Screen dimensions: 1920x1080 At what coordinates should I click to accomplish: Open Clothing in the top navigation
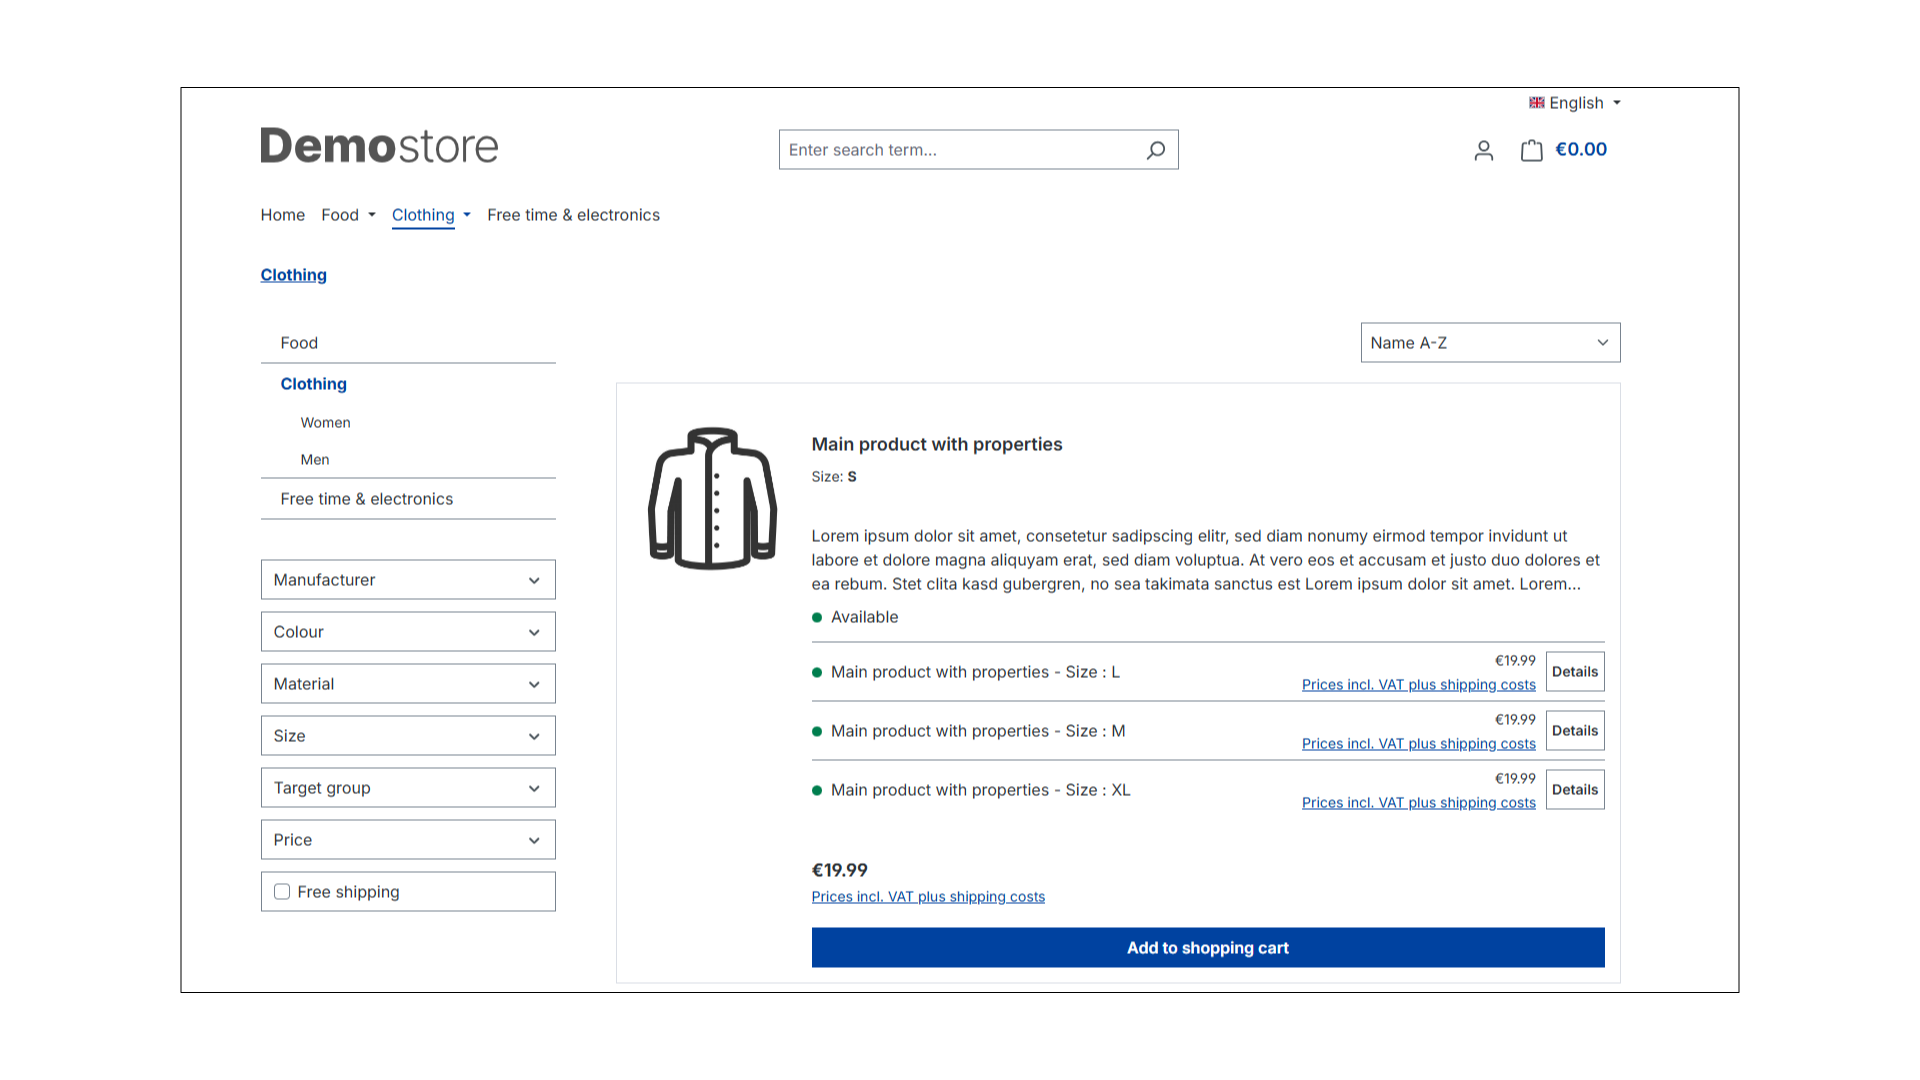pos(423,215)
